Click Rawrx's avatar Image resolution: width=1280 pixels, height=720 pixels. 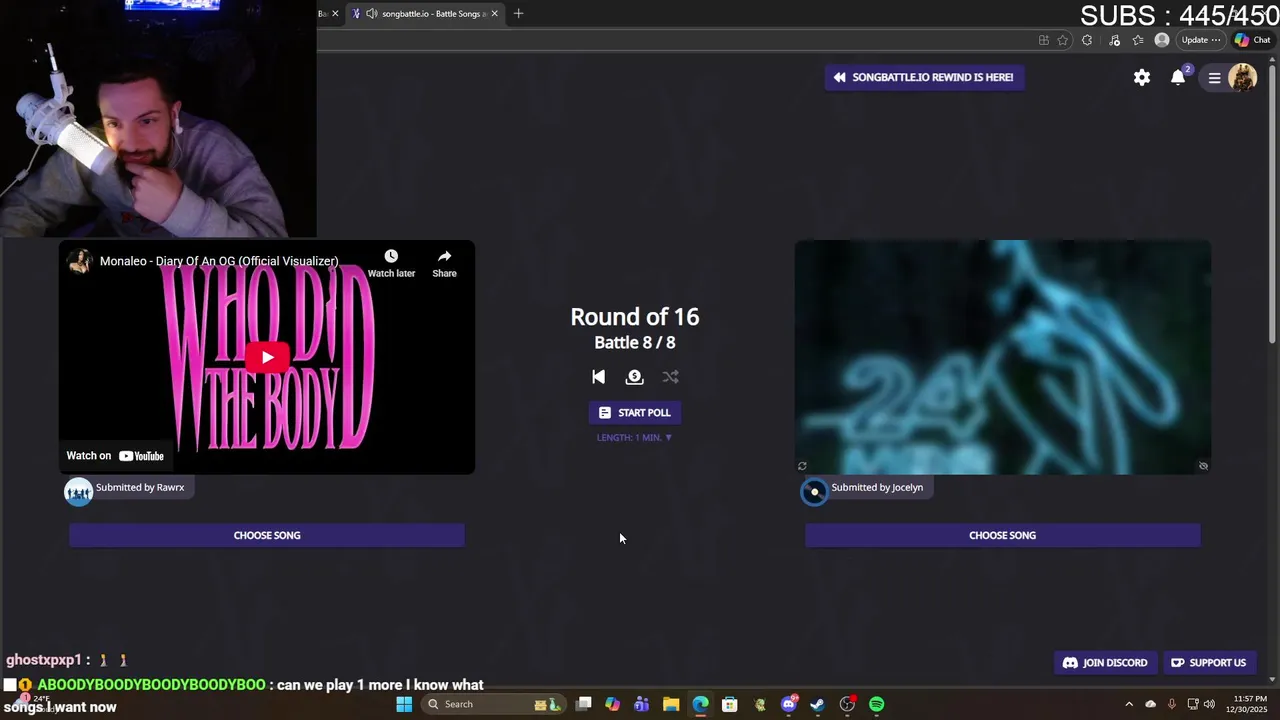[x=79, y=492]
